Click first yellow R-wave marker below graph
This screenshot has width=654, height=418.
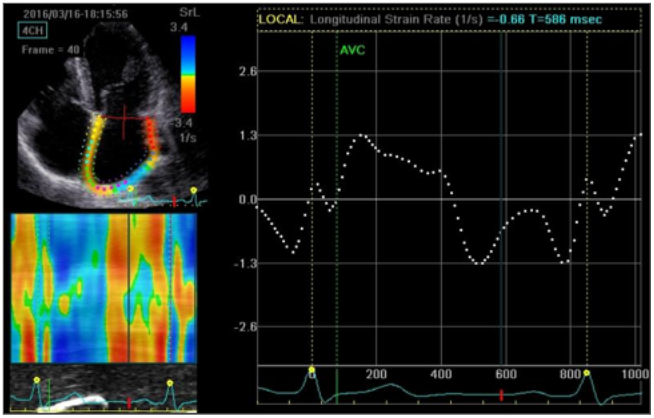tap(312, 371)
